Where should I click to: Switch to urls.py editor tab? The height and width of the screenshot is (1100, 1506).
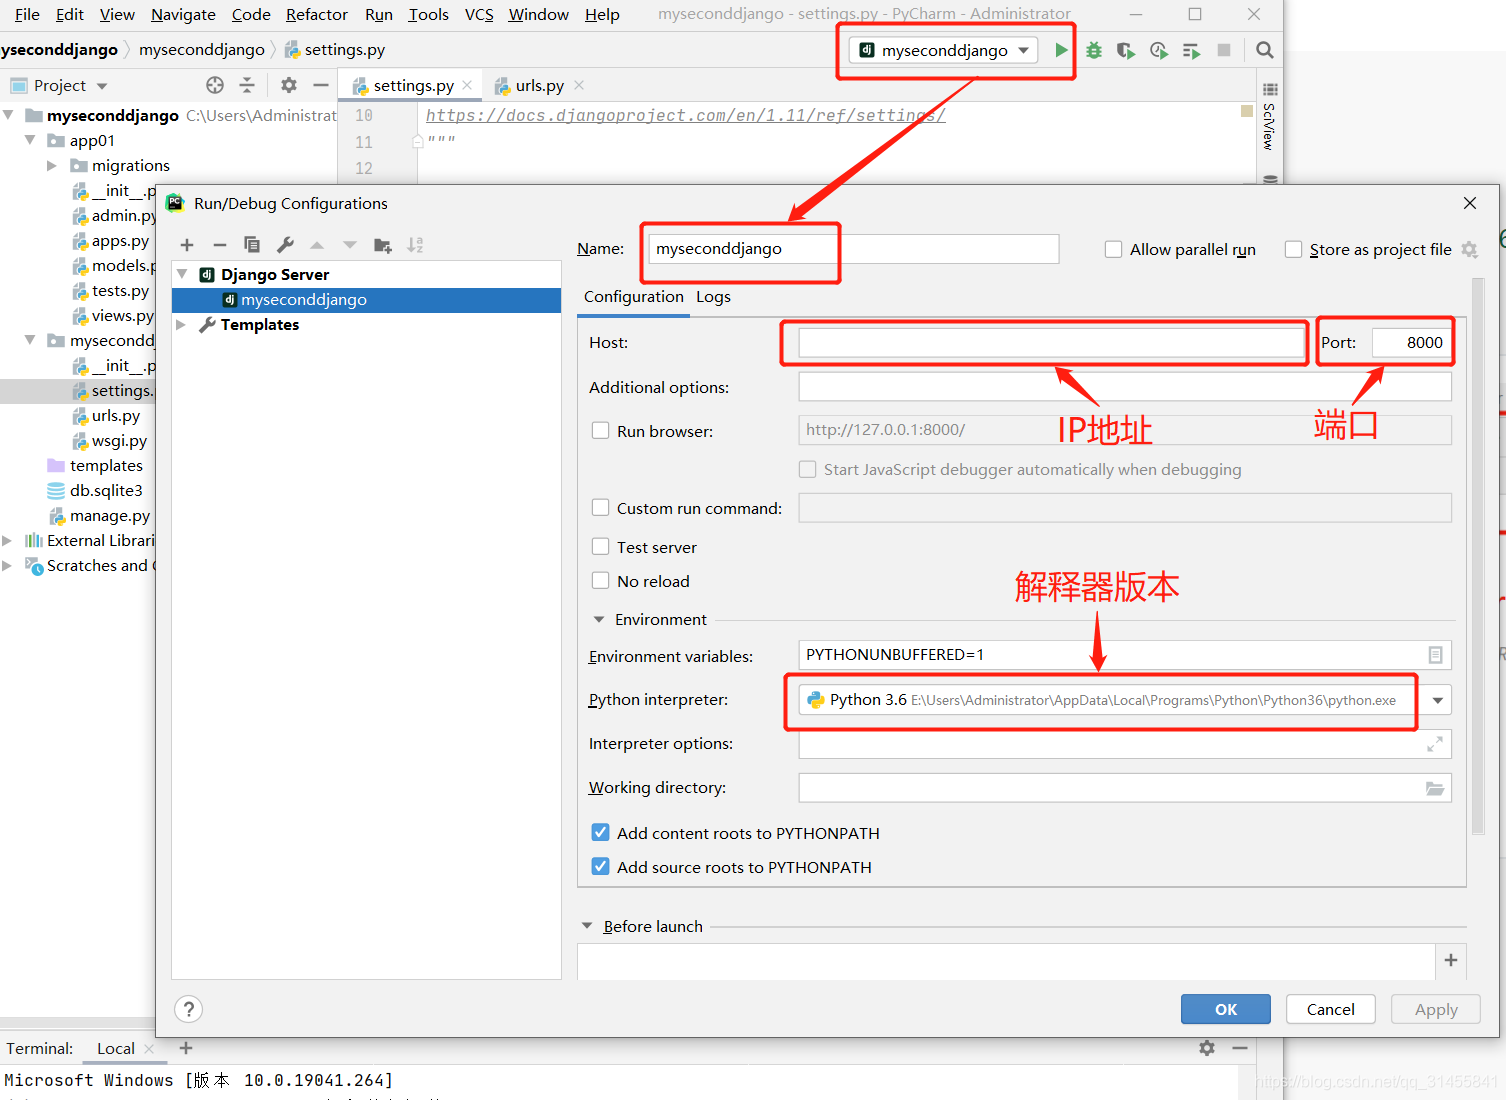click(540, 86)
